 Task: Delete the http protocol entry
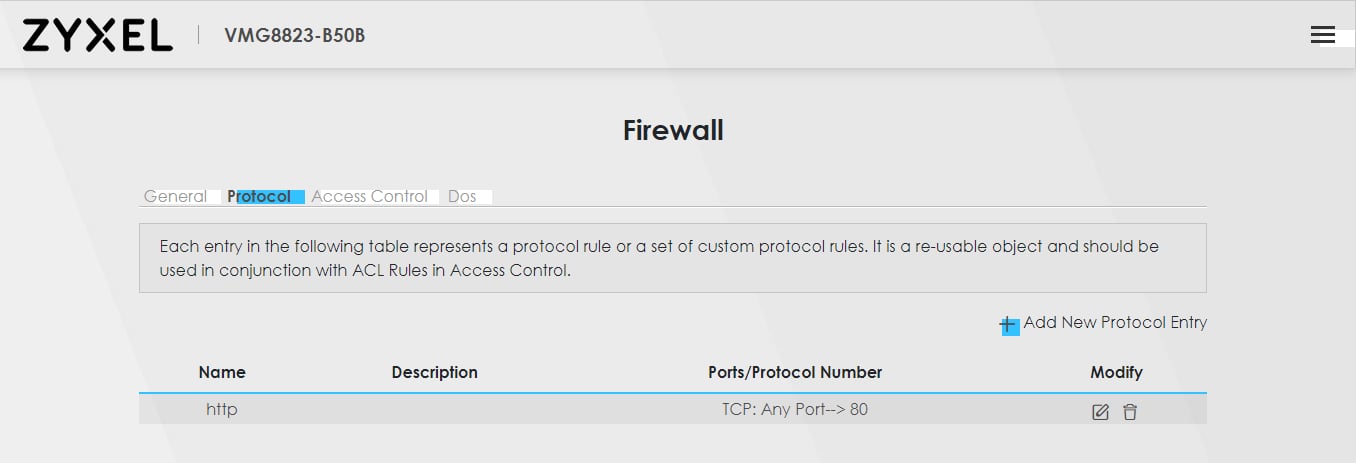click(x=1130, y=412)
